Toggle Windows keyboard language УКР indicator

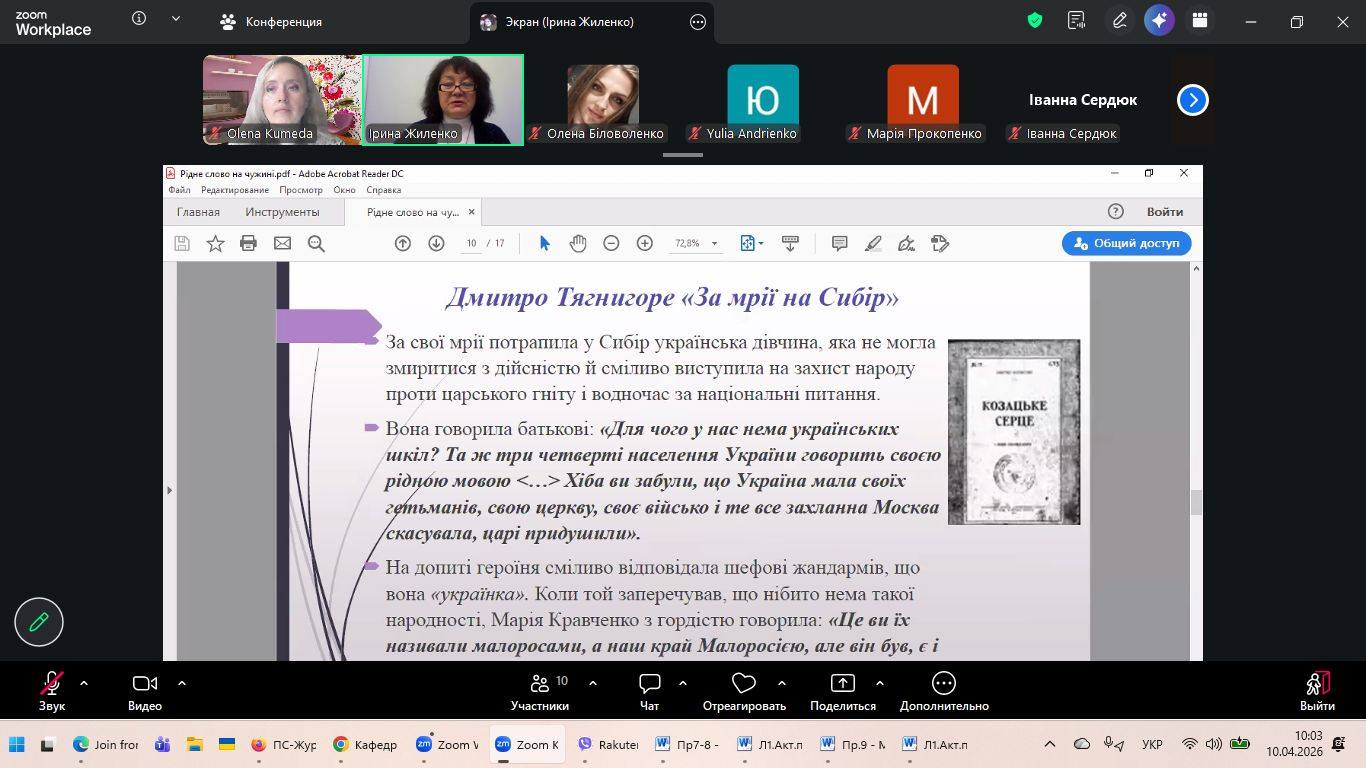1152,745
